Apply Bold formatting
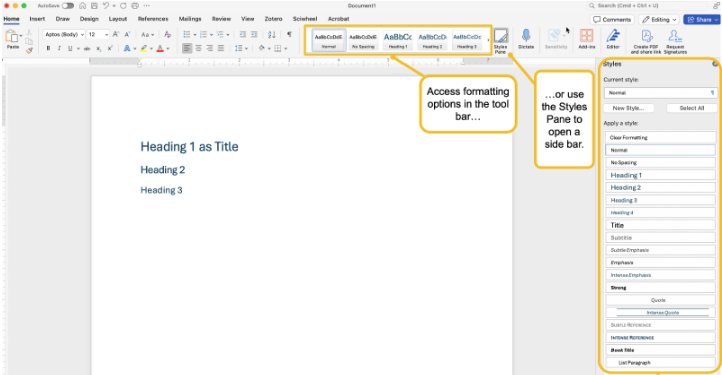This screenshot has height=375, width=722. (x=48, y=48)
